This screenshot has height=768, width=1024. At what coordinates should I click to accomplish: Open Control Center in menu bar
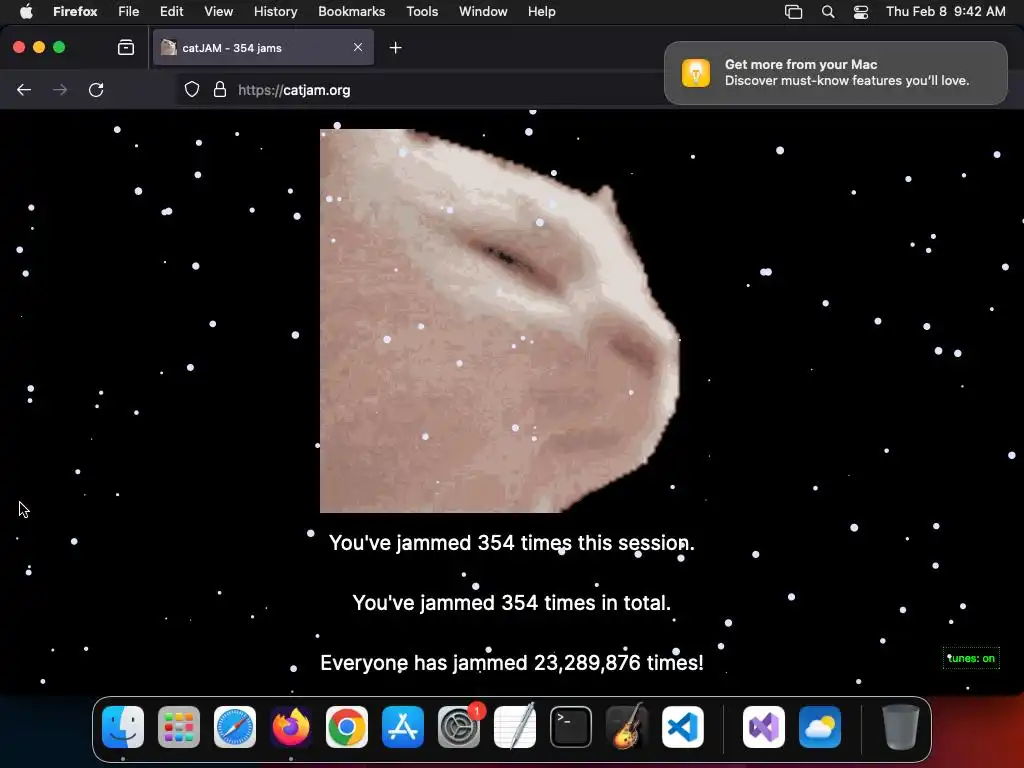(x=861, y=12)
